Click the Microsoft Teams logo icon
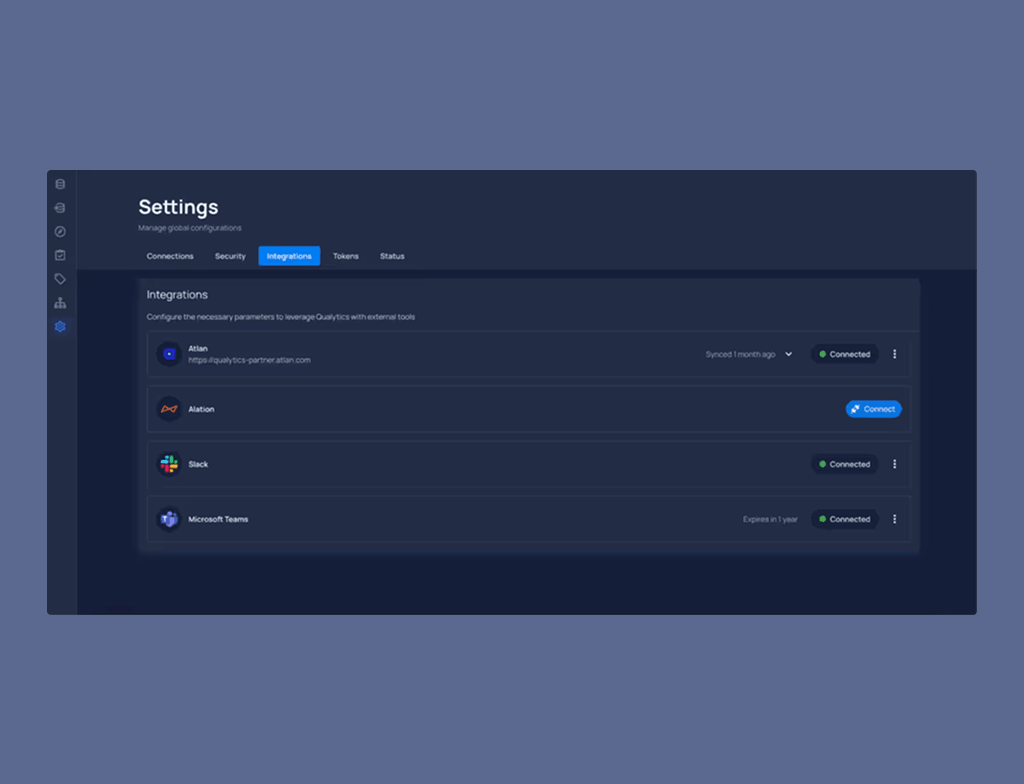1024x784 pixels. 169,519
